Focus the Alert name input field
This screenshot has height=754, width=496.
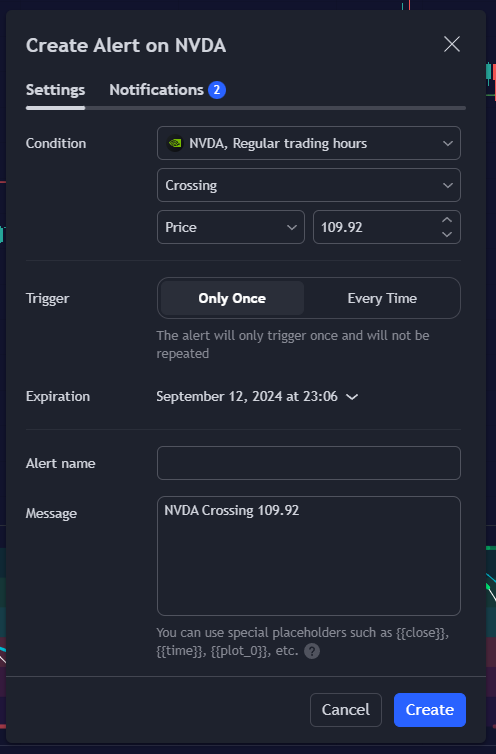pos(308,463)
